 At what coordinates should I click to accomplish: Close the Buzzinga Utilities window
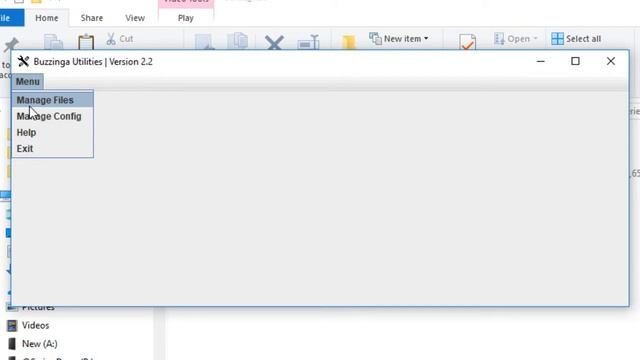point(611,61)
